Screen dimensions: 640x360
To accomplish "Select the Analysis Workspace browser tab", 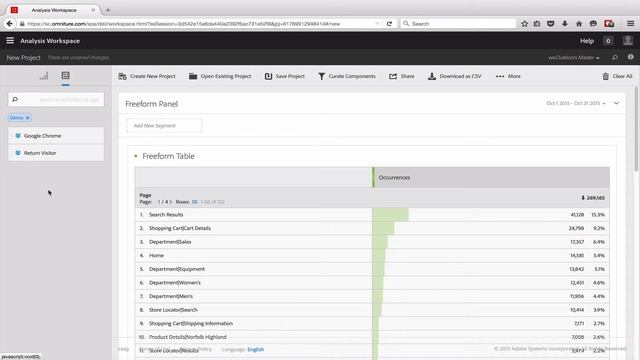I will [x=54, y=10].
